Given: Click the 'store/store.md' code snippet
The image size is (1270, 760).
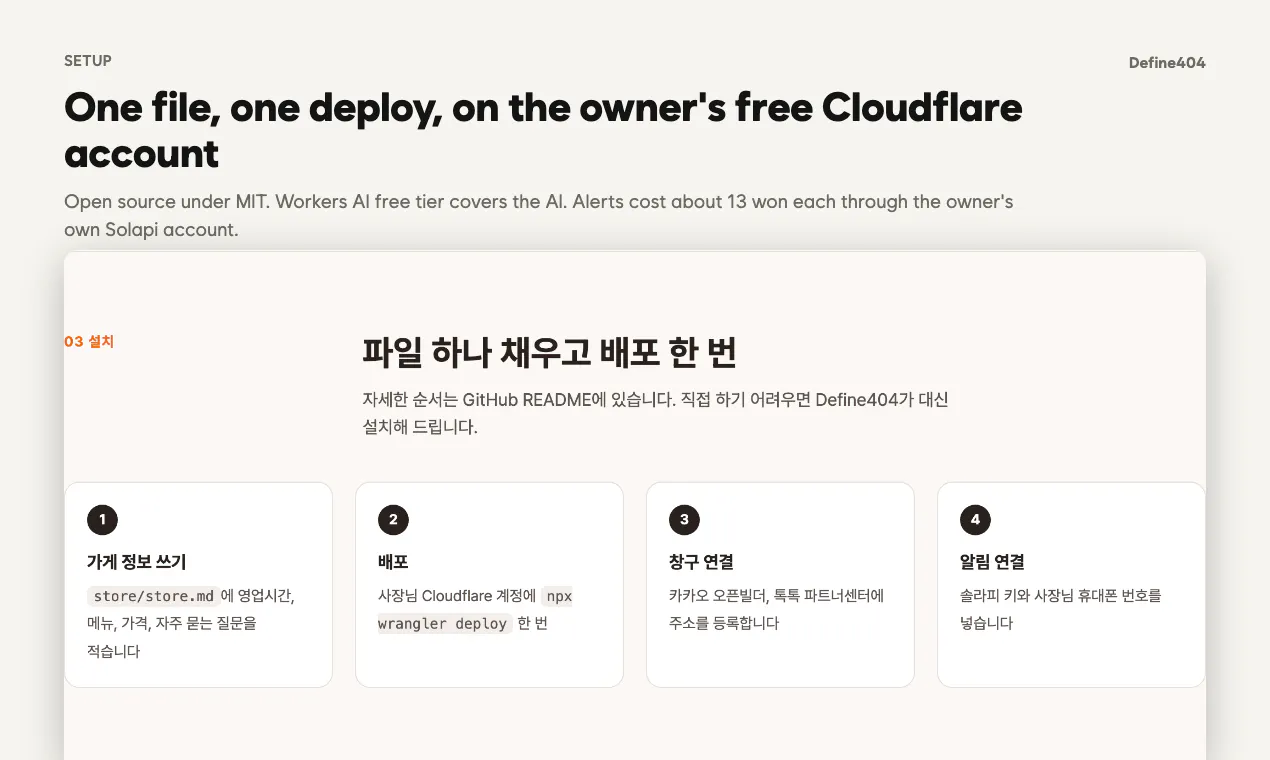Looking at the screenshot, I should click(x=154, y=596).
